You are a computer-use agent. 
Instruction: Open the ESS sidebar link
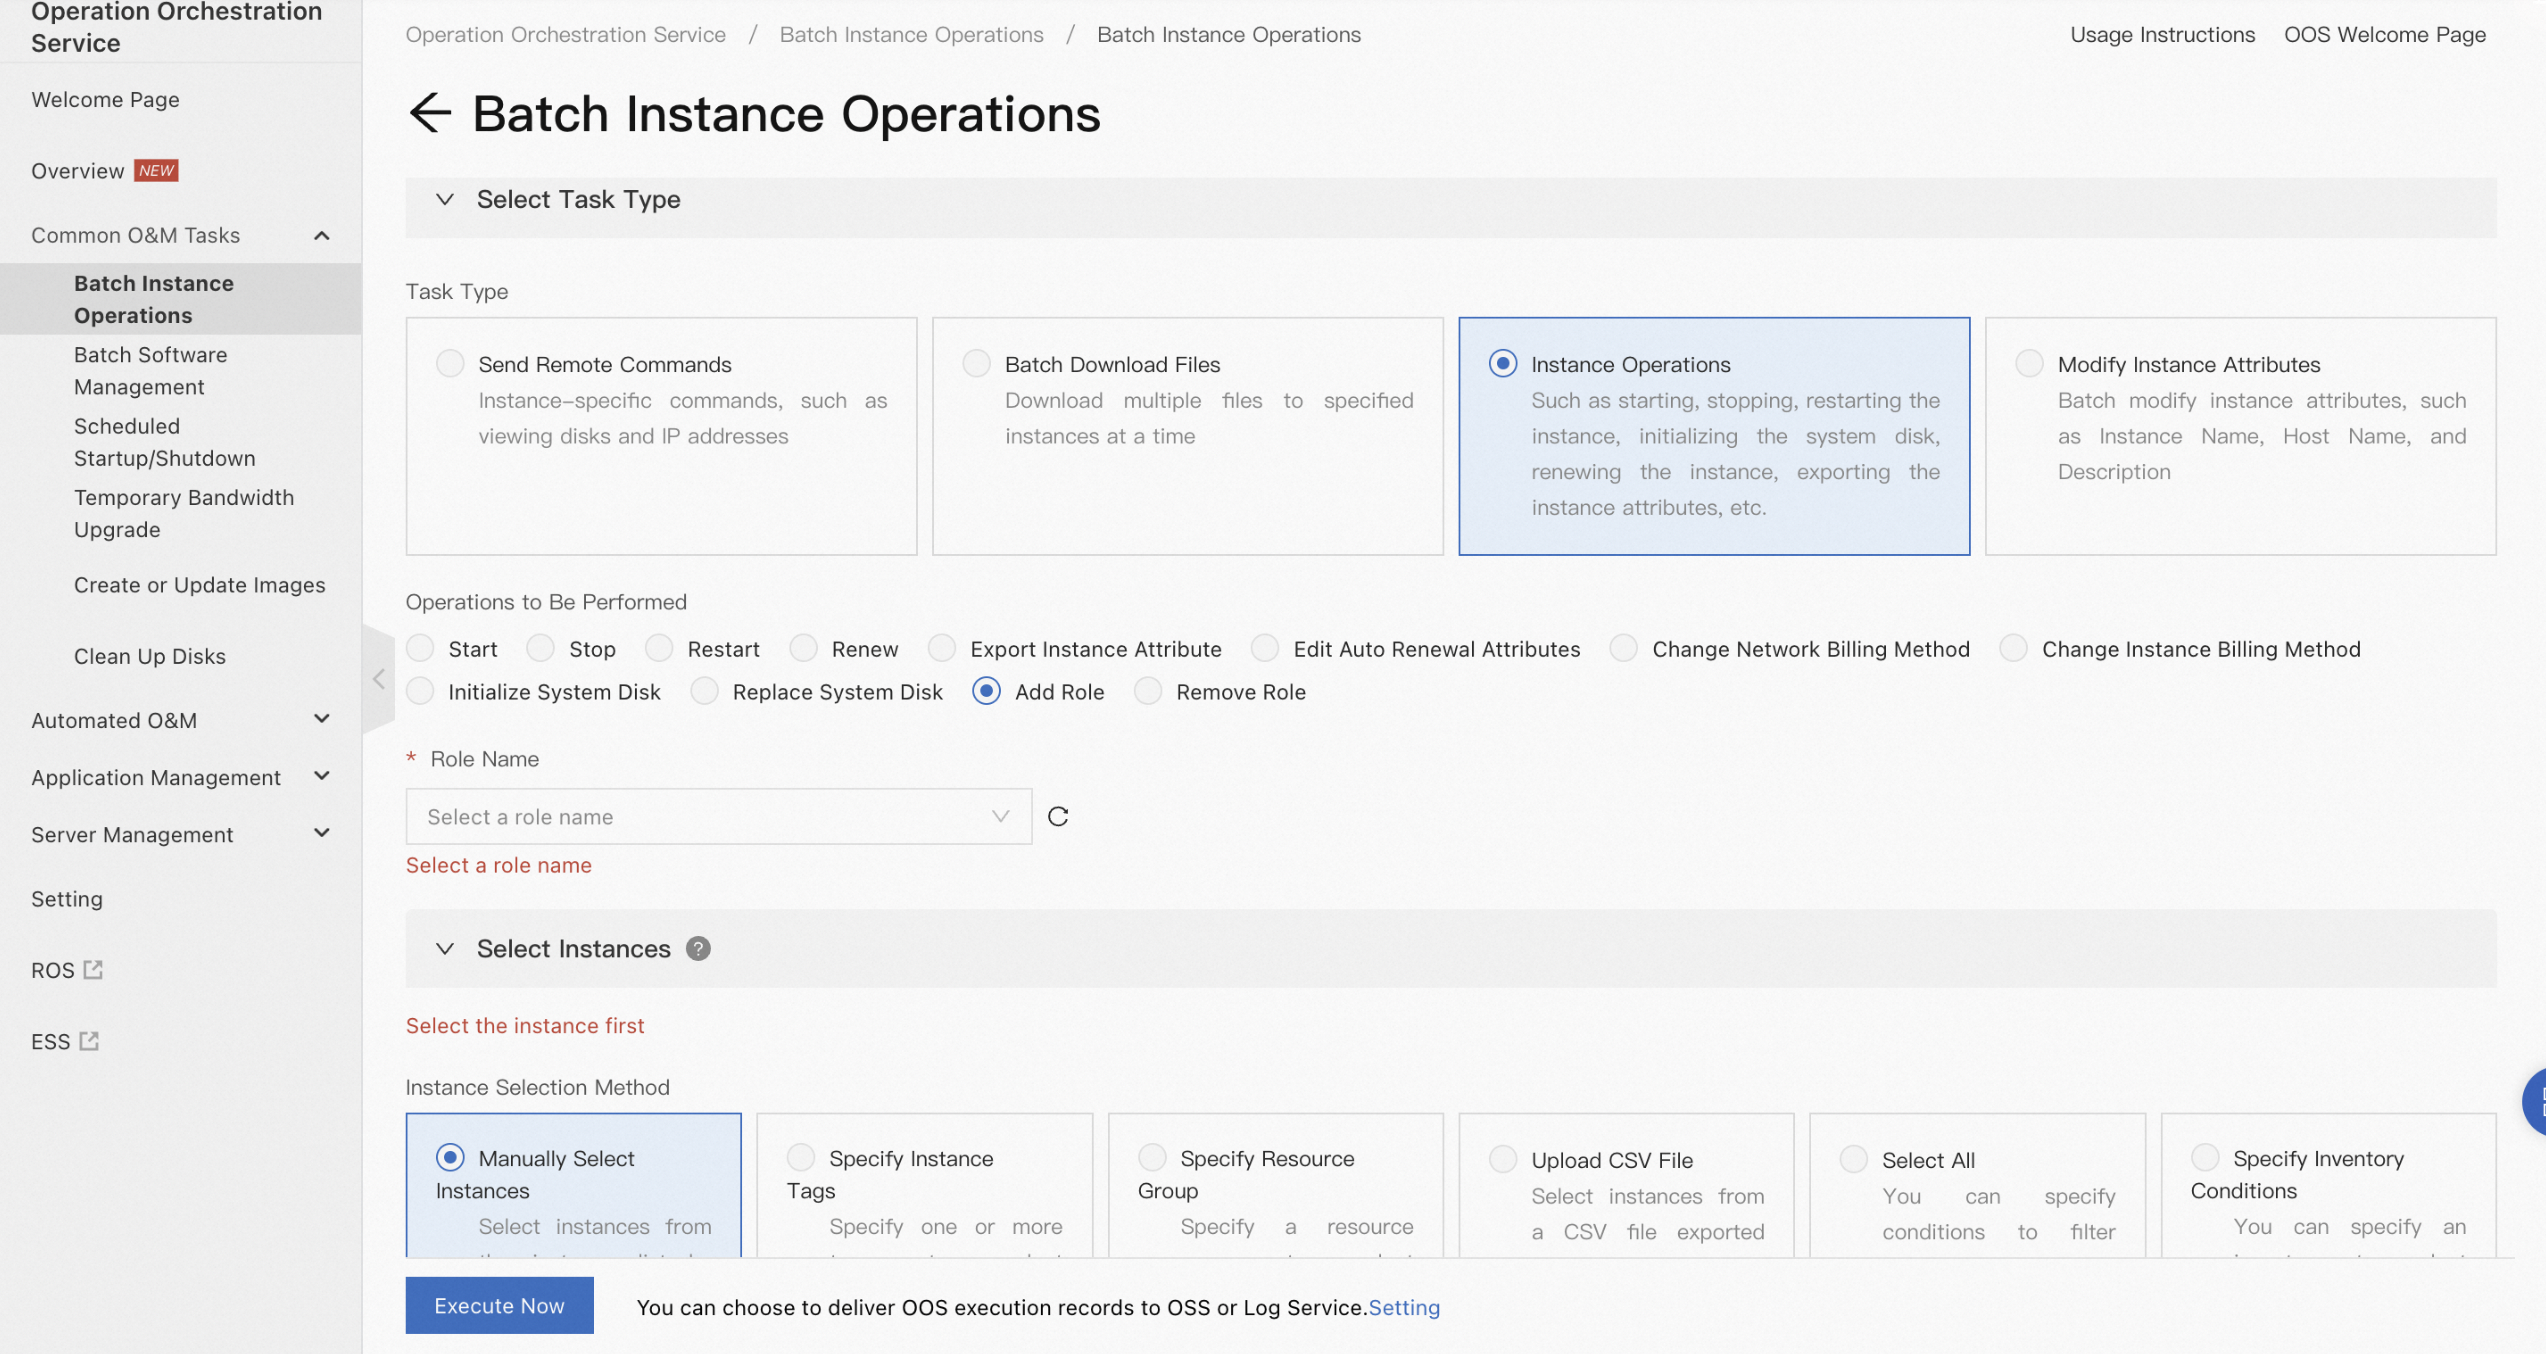coord(50,1041)
